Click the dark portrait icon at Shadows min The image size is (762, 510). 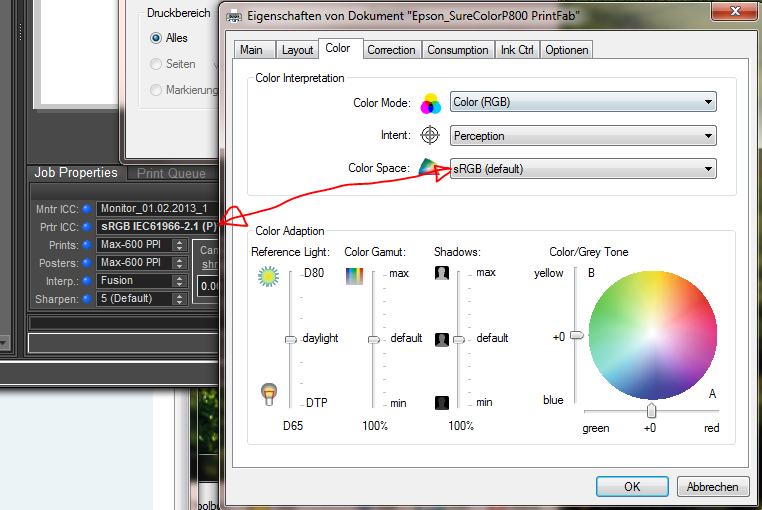point(442,402)
